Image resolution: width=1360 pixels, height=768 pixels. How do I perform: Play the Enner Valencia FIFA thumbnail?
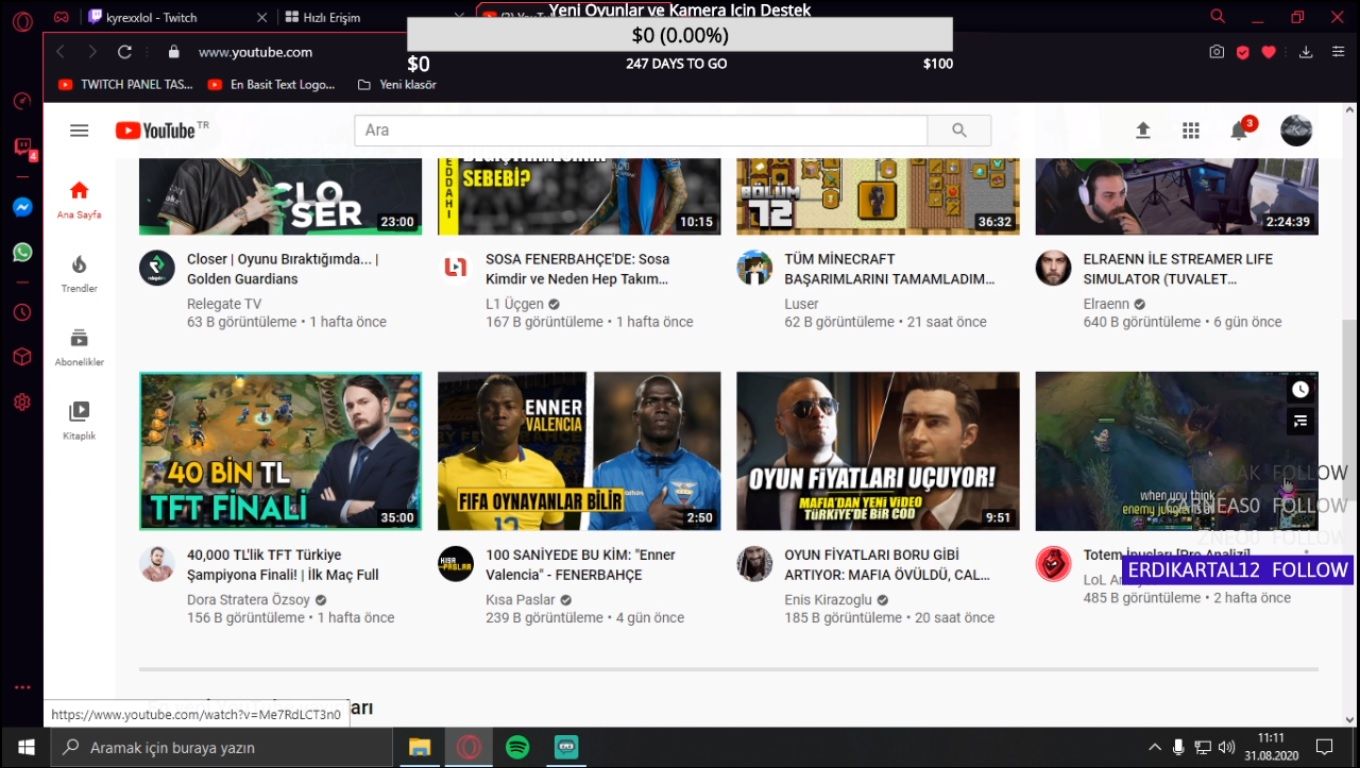pos(579,451)
